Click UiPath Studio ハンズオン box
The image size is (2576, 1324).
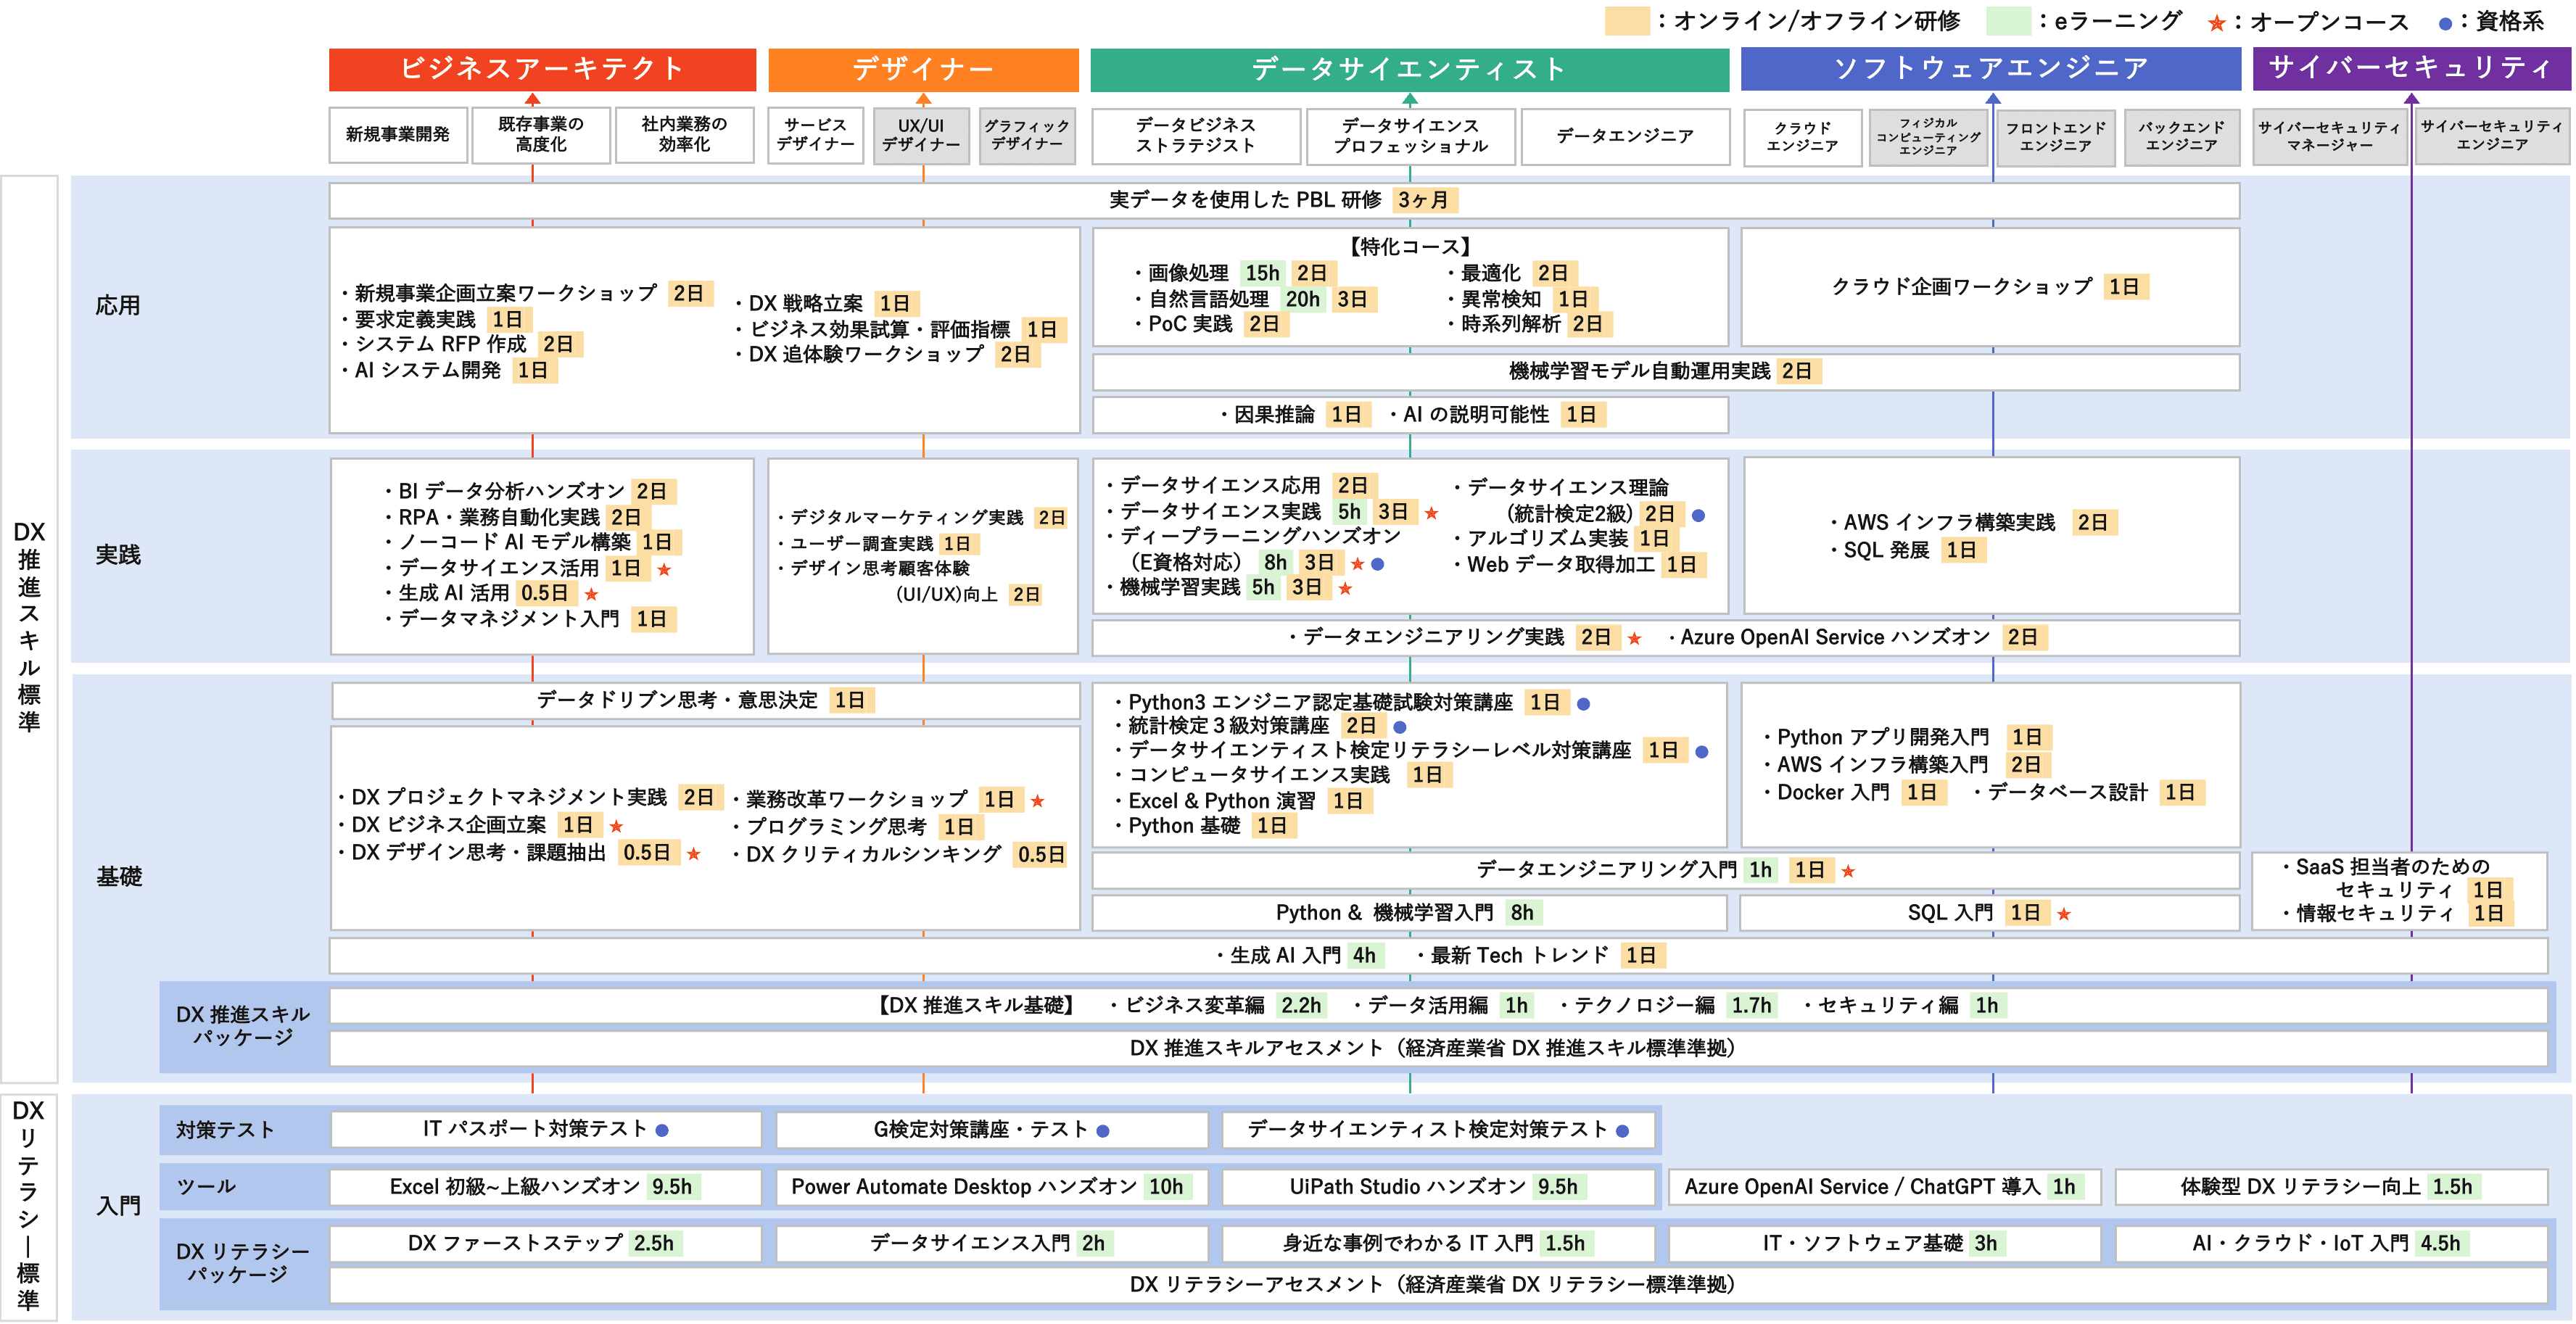click(x=1438, y=1187)
